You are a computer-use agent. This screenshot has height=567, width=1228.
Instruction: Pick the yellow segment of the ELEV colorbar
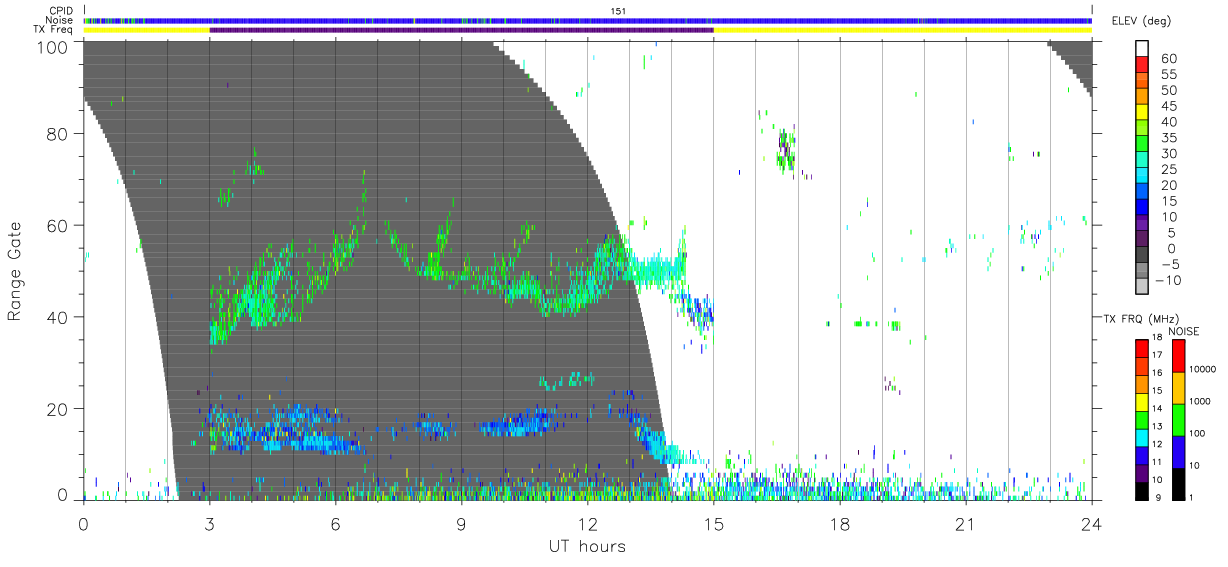[x=1143, y=111]
